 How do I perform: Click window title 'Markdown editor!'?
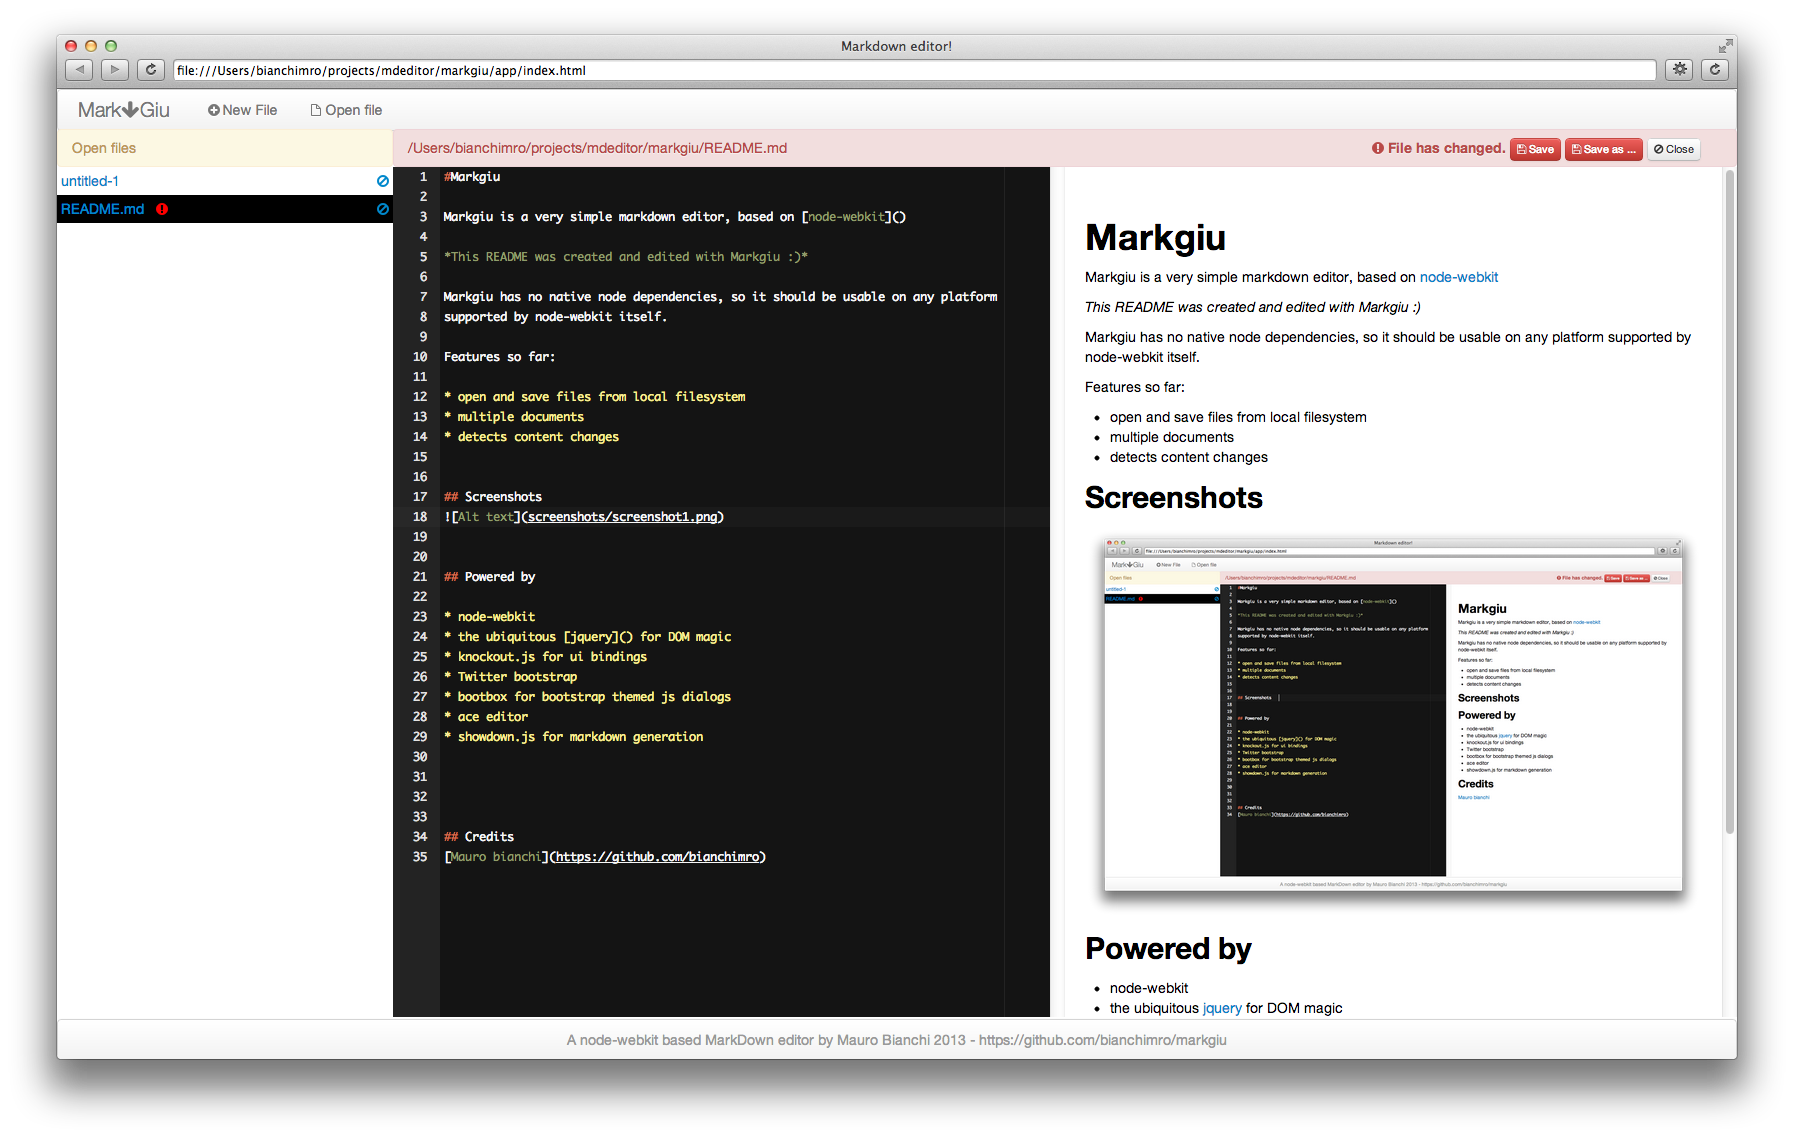(x=896, y=46)
